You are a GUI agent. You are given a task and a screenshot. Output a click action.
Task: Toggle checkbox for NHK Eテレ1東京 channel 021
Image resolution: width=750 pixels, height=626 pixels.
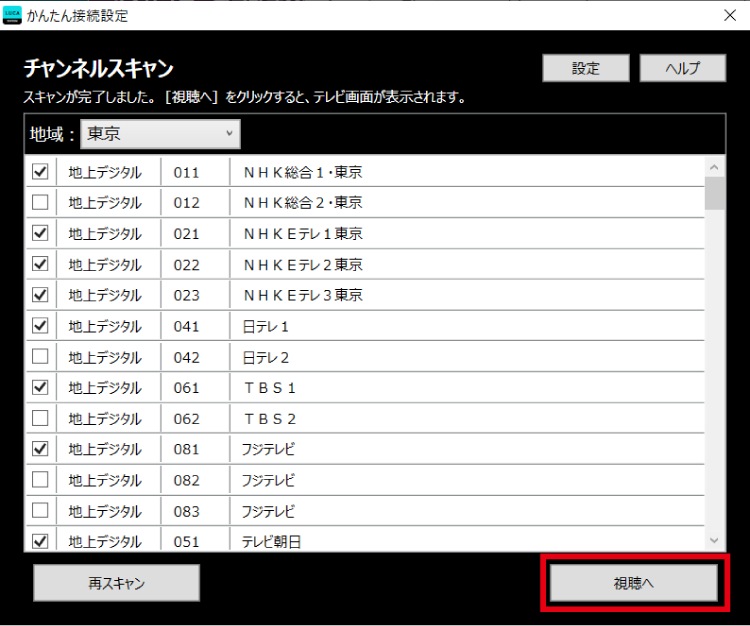[40, 234]
